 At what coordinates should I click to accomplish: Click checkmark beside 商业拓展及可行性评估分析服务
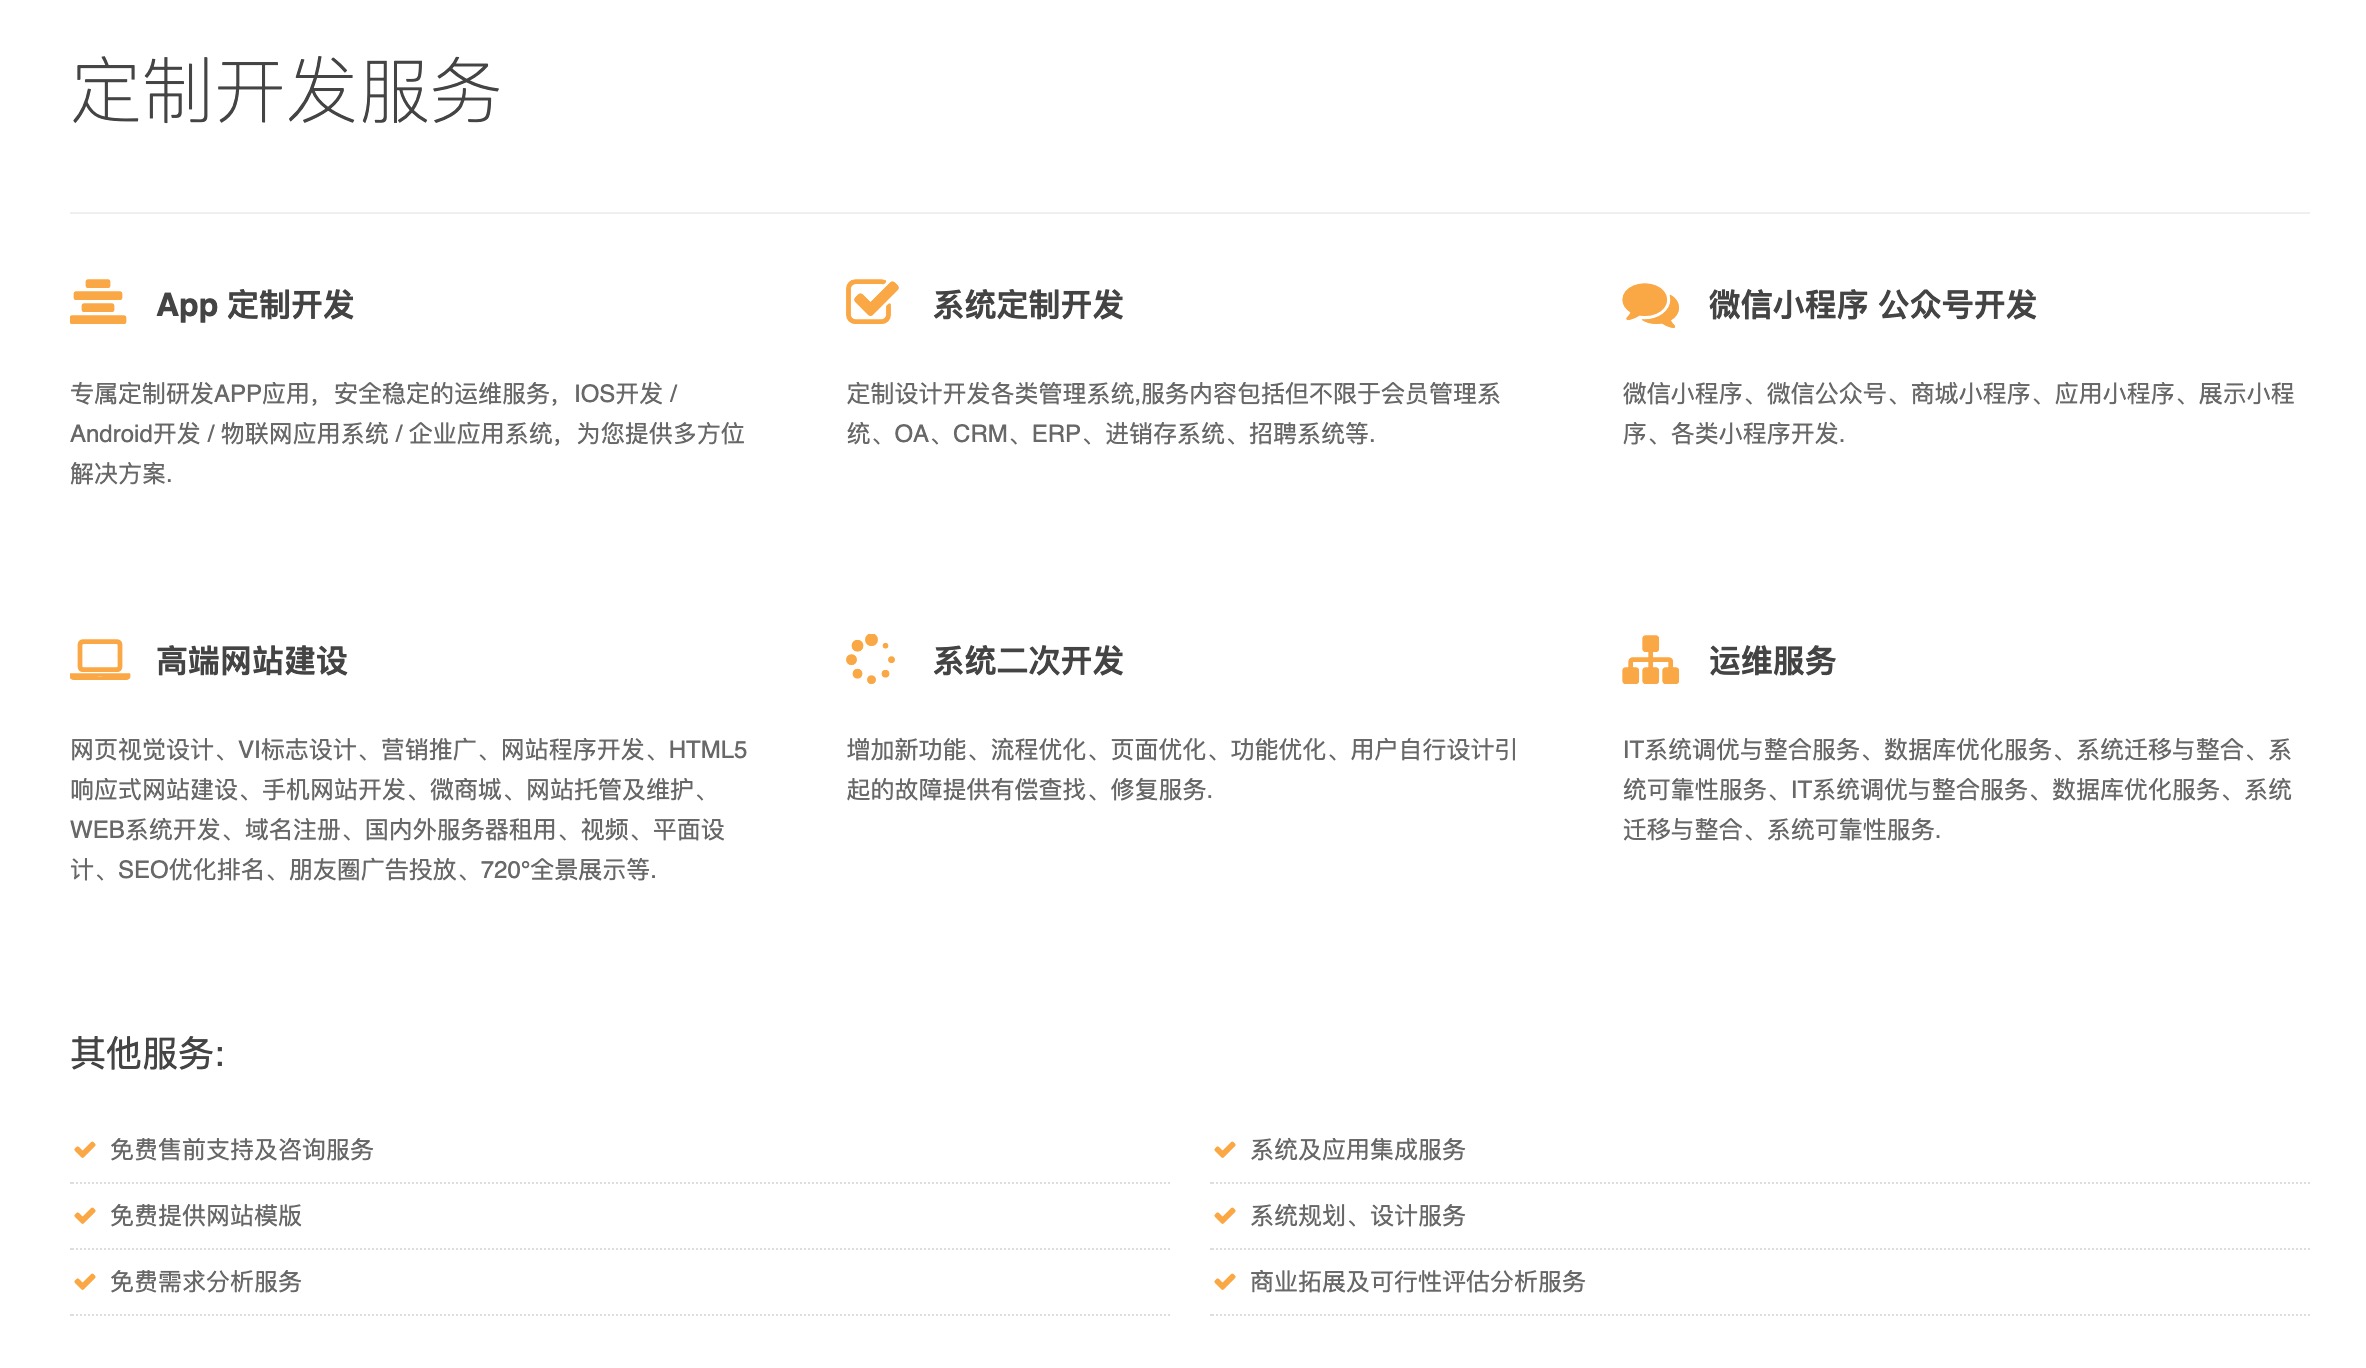pyautogui.click(x=1224, y=1282)
